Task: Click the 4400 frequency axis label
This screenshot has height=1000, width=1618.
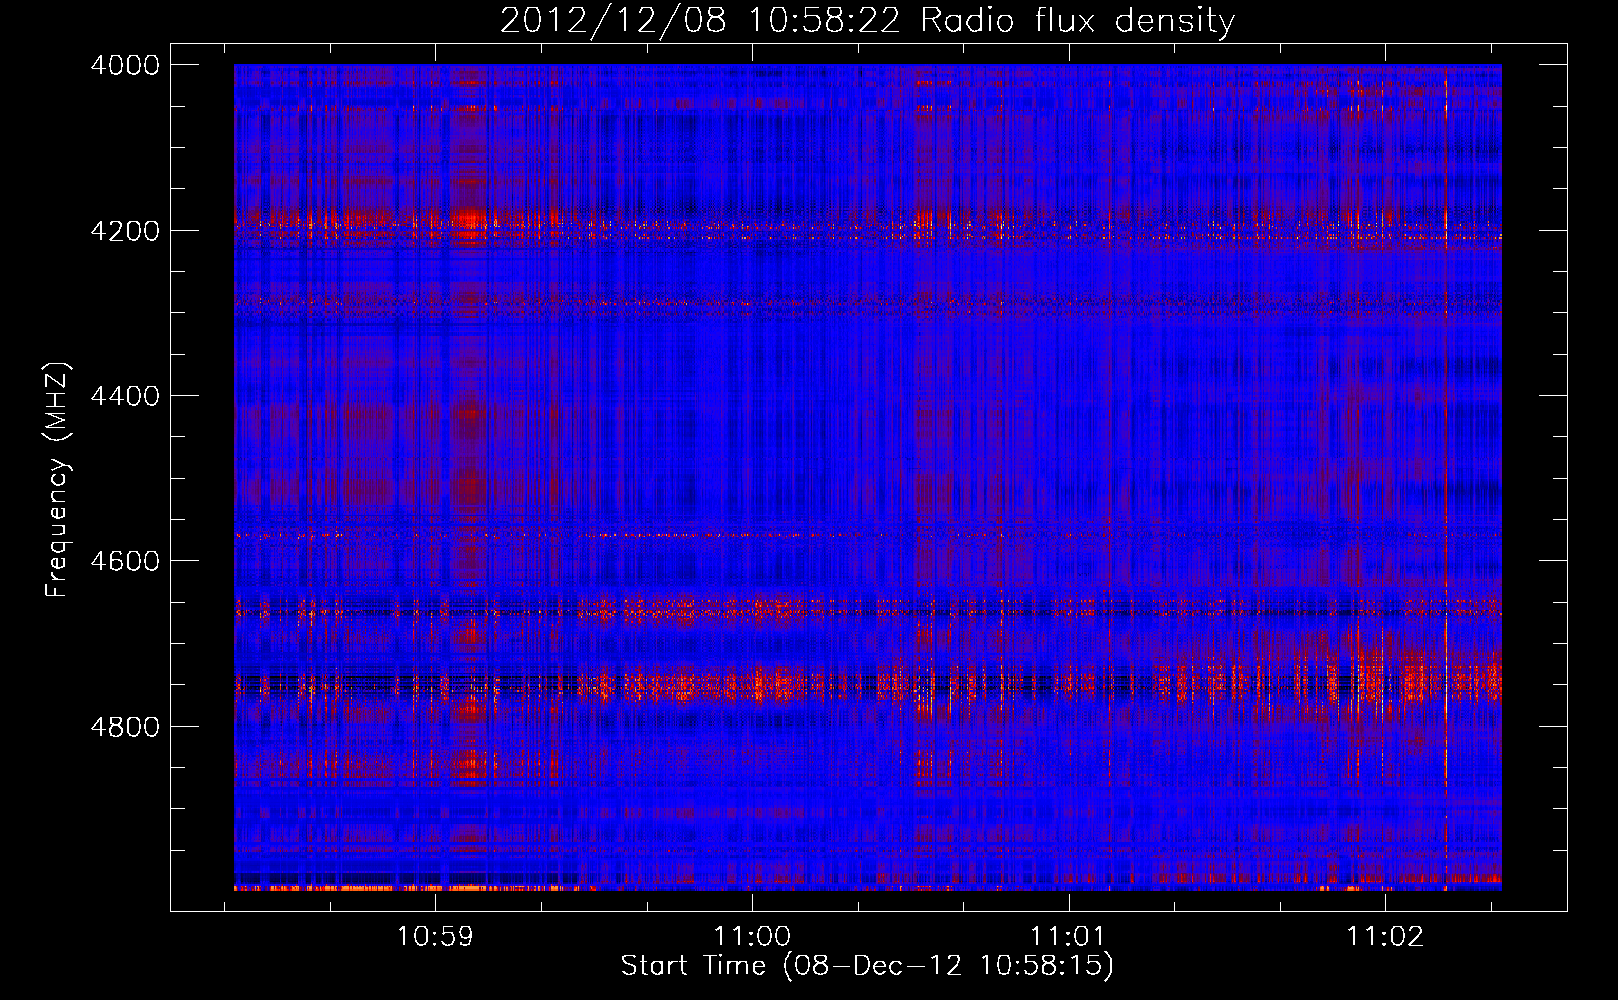Action: click(x=125, y=396)
